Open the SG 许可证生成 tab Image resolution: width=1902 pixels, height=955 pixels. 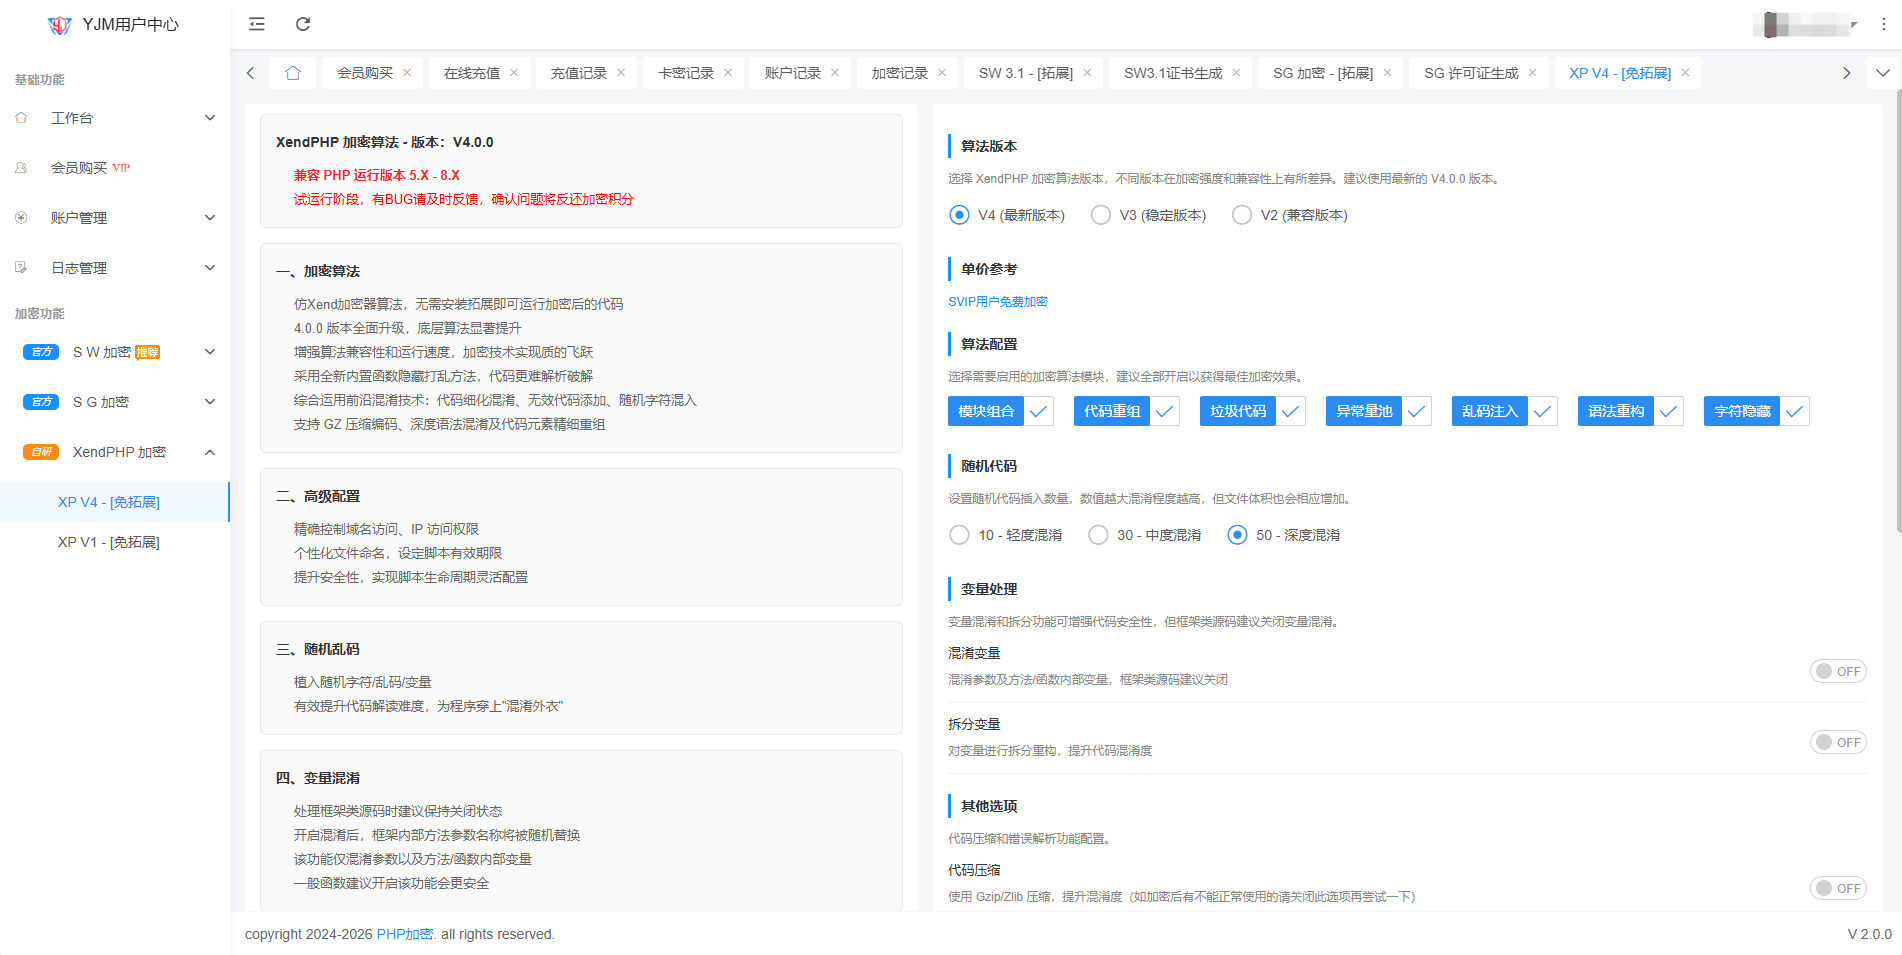tap(1470, 73)
